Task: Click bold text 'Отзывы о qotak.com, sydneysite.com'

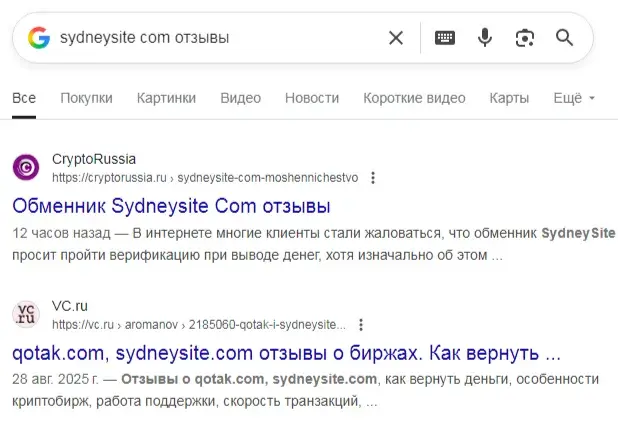Action: tap(249, 379)
